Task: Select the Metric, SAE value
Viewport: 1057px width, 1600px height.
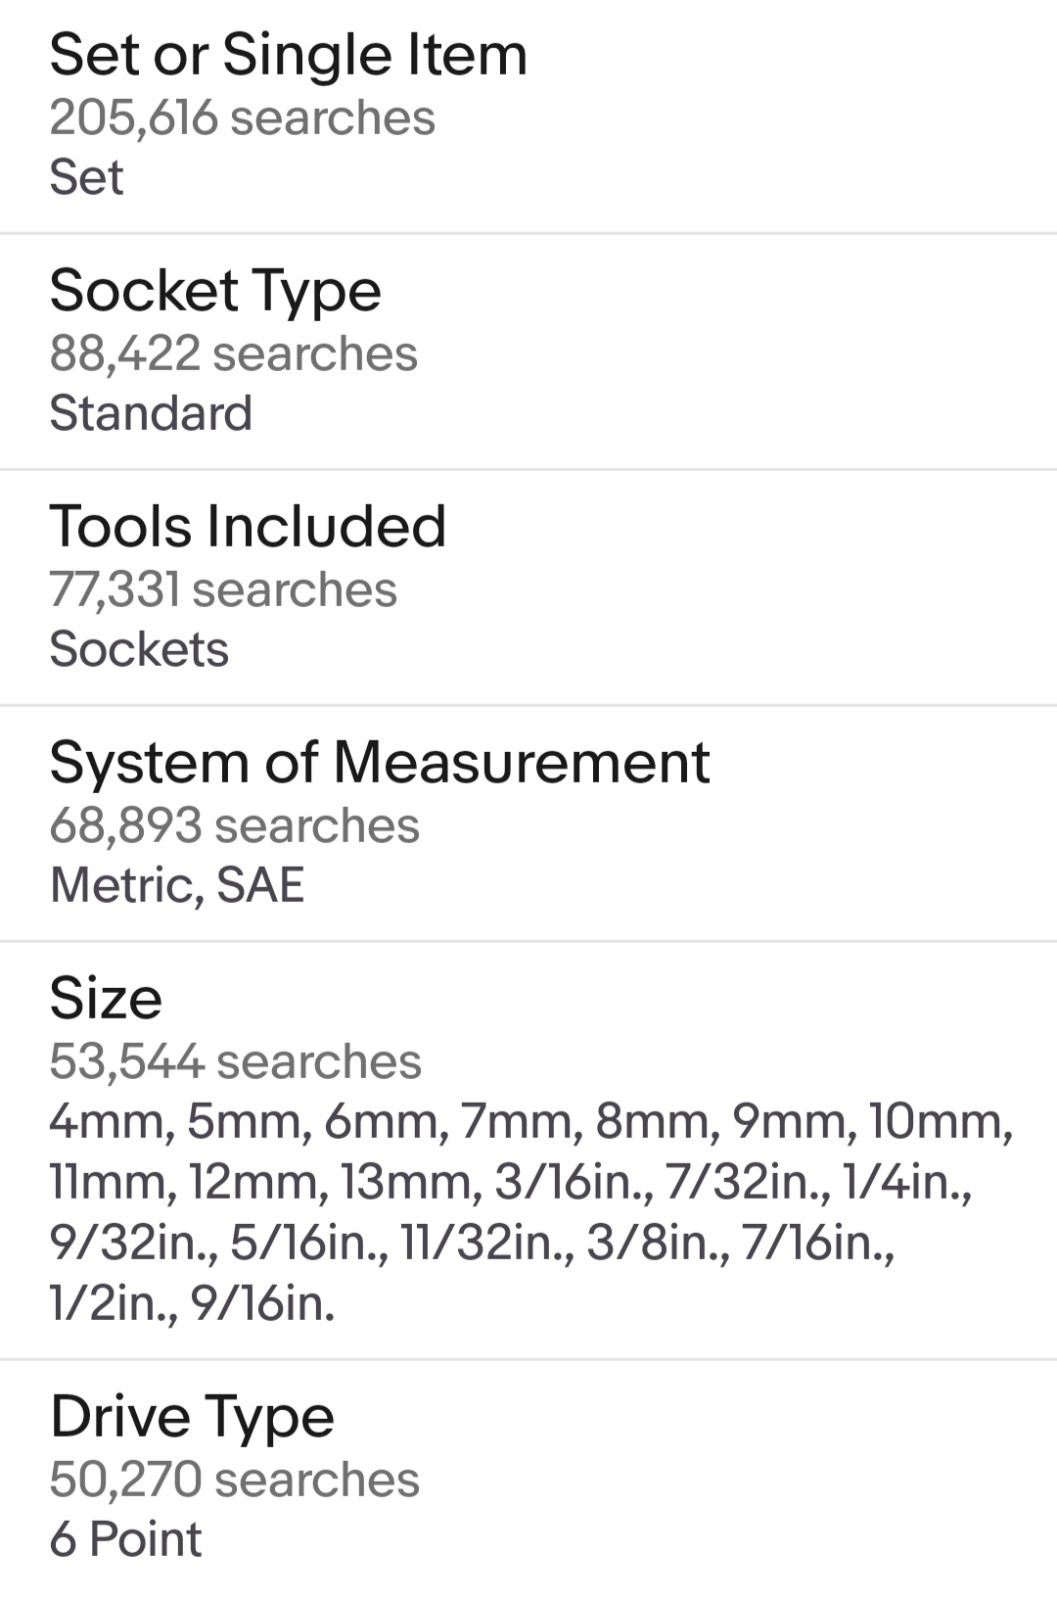Action: (177, 885)
